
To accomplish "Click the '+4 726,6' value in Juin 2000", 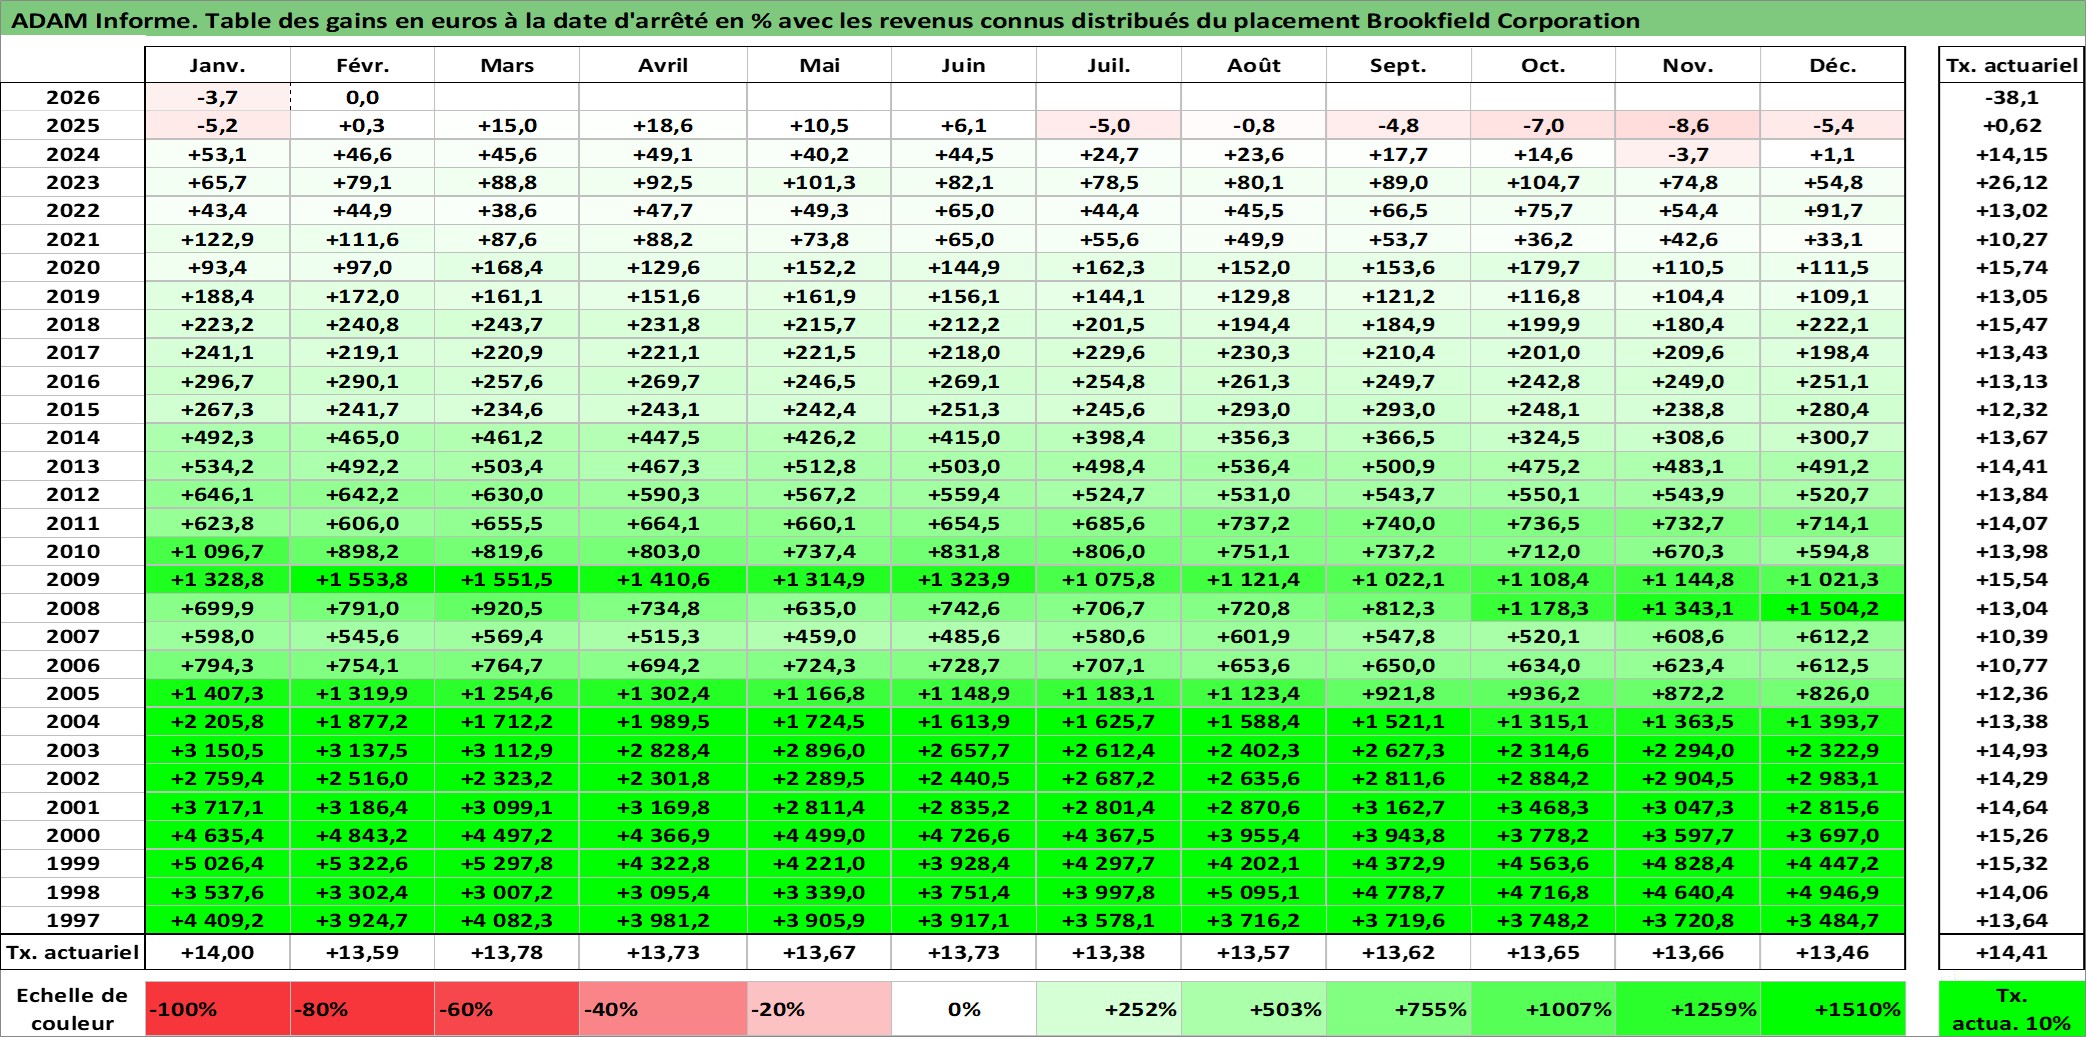I will (964, 835).
